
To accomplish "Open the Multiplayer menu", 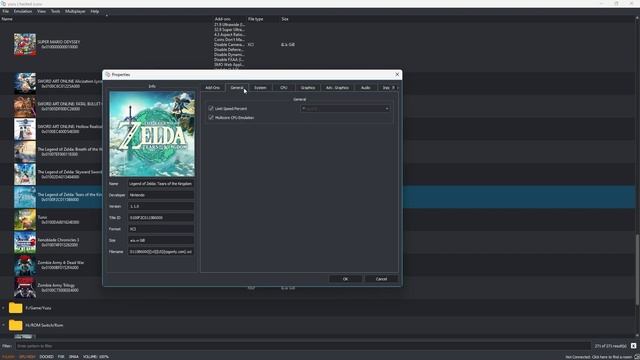I will (x=76, y=11).
